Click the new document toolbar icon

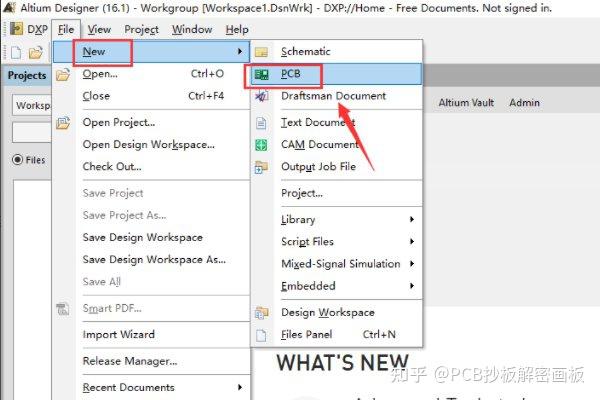coord(16,52)
